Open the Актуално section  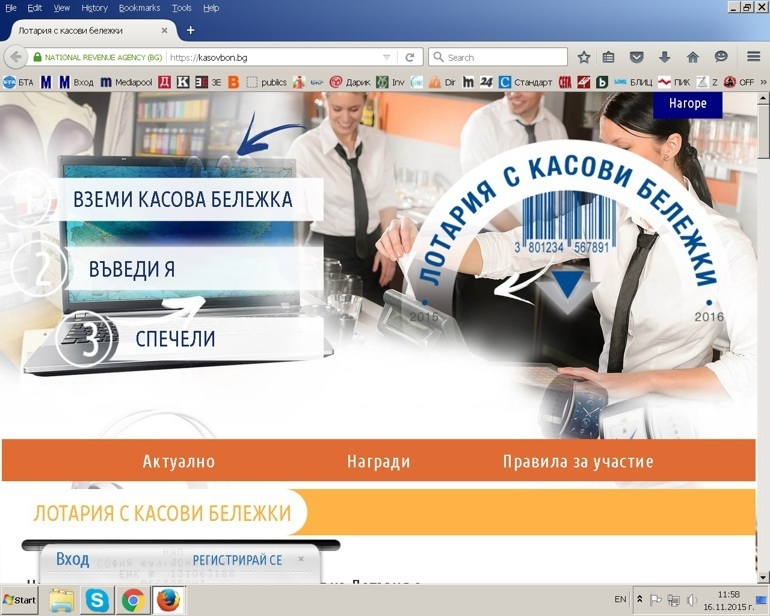(179, 461)
